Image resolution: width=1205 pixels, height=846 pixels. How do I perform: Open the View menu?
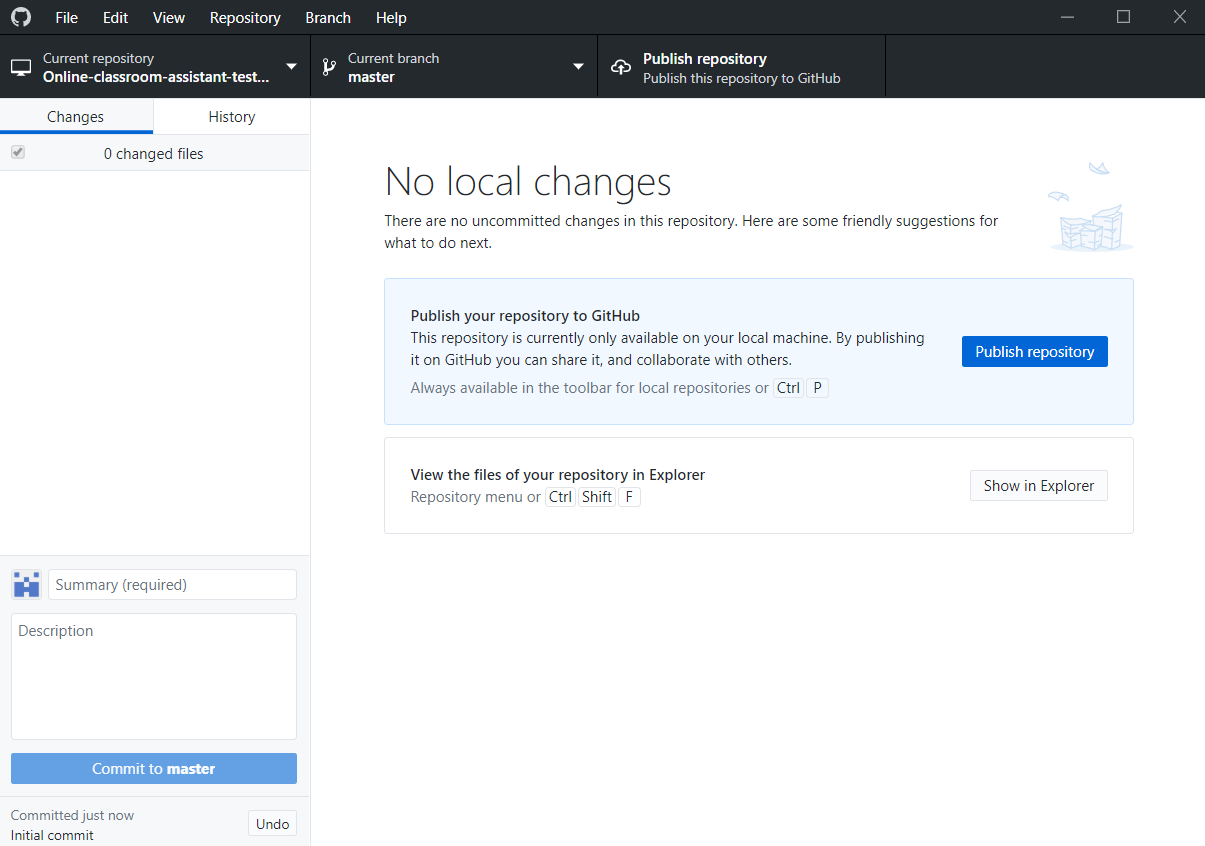tap(169, 17)
